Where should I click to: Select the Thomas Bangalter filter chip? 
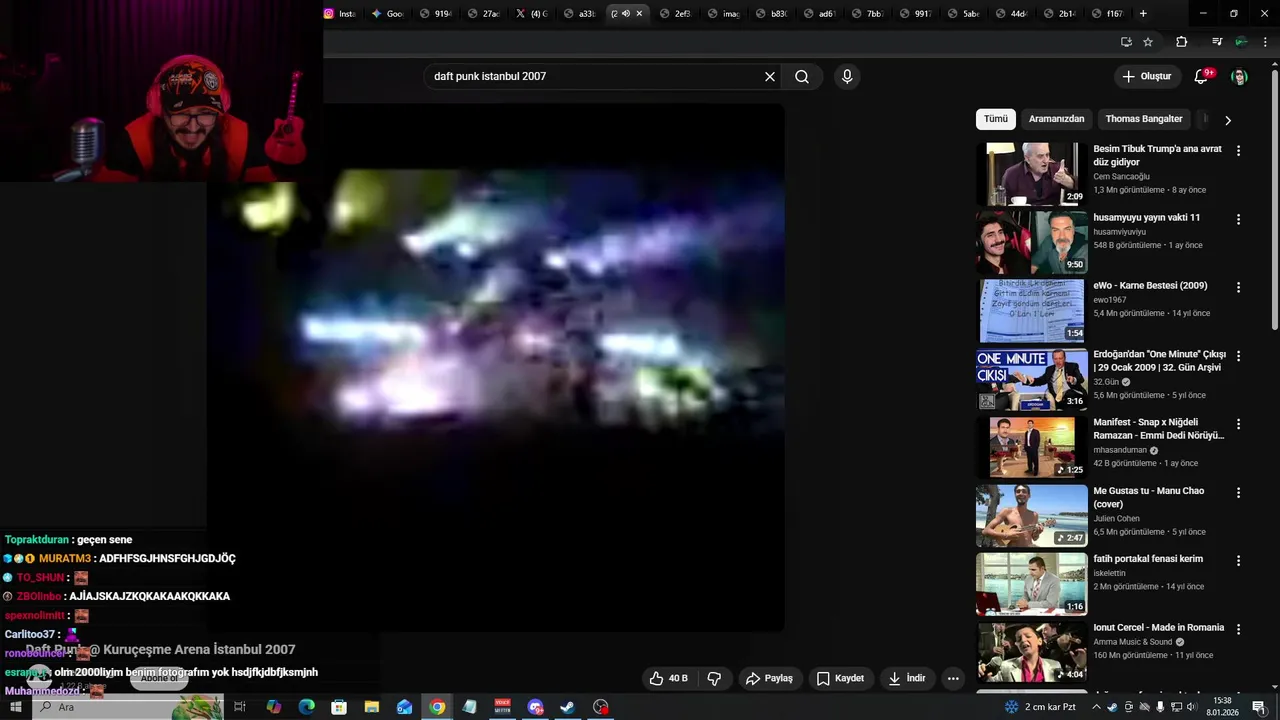(x=1144, y=119)
